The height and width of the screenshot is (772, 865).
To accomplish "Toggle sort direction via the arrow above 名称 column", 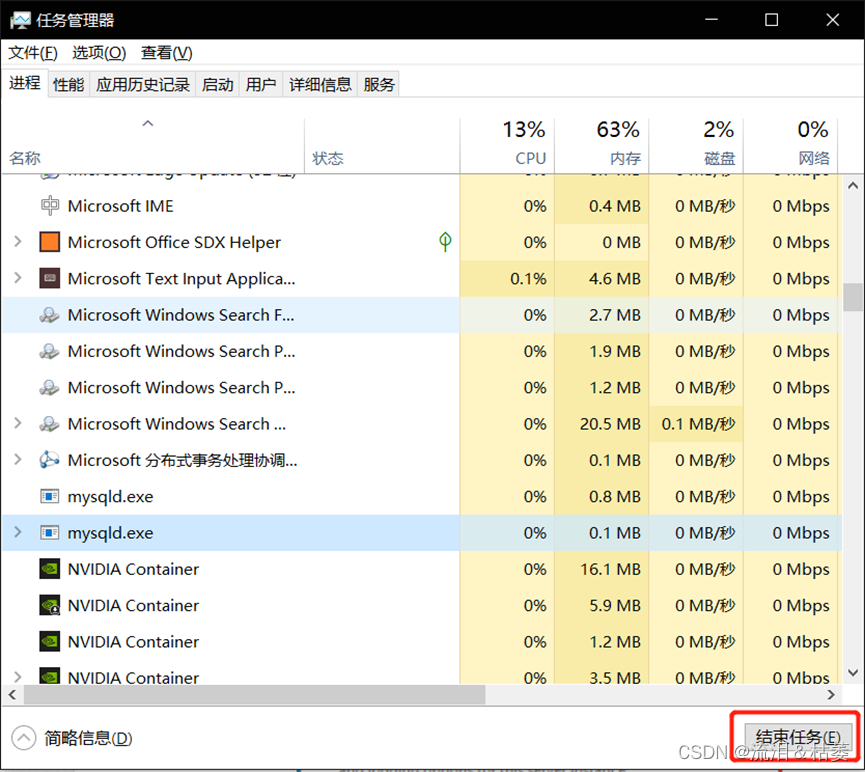I will [x=148, y=124].
